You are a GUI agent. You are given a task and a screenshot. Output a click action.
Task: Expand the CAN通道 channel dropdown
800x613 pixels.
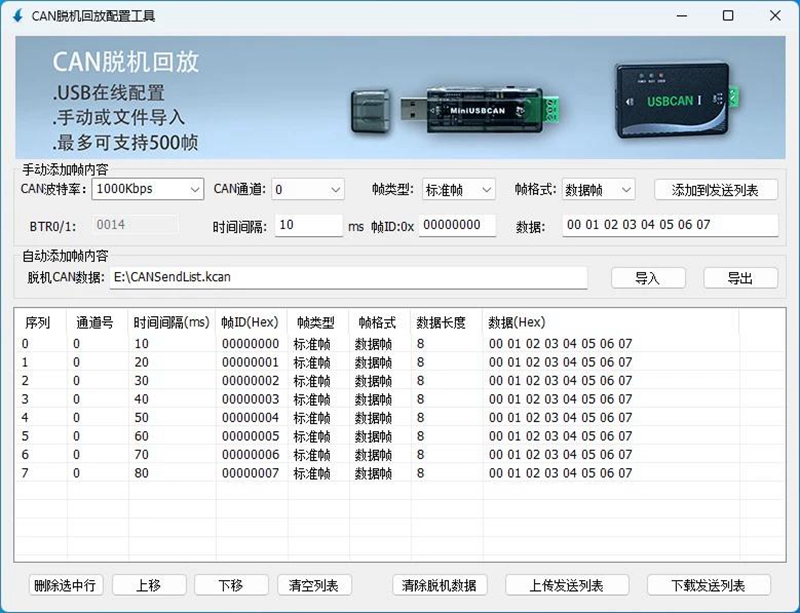[x=307, y=189]
